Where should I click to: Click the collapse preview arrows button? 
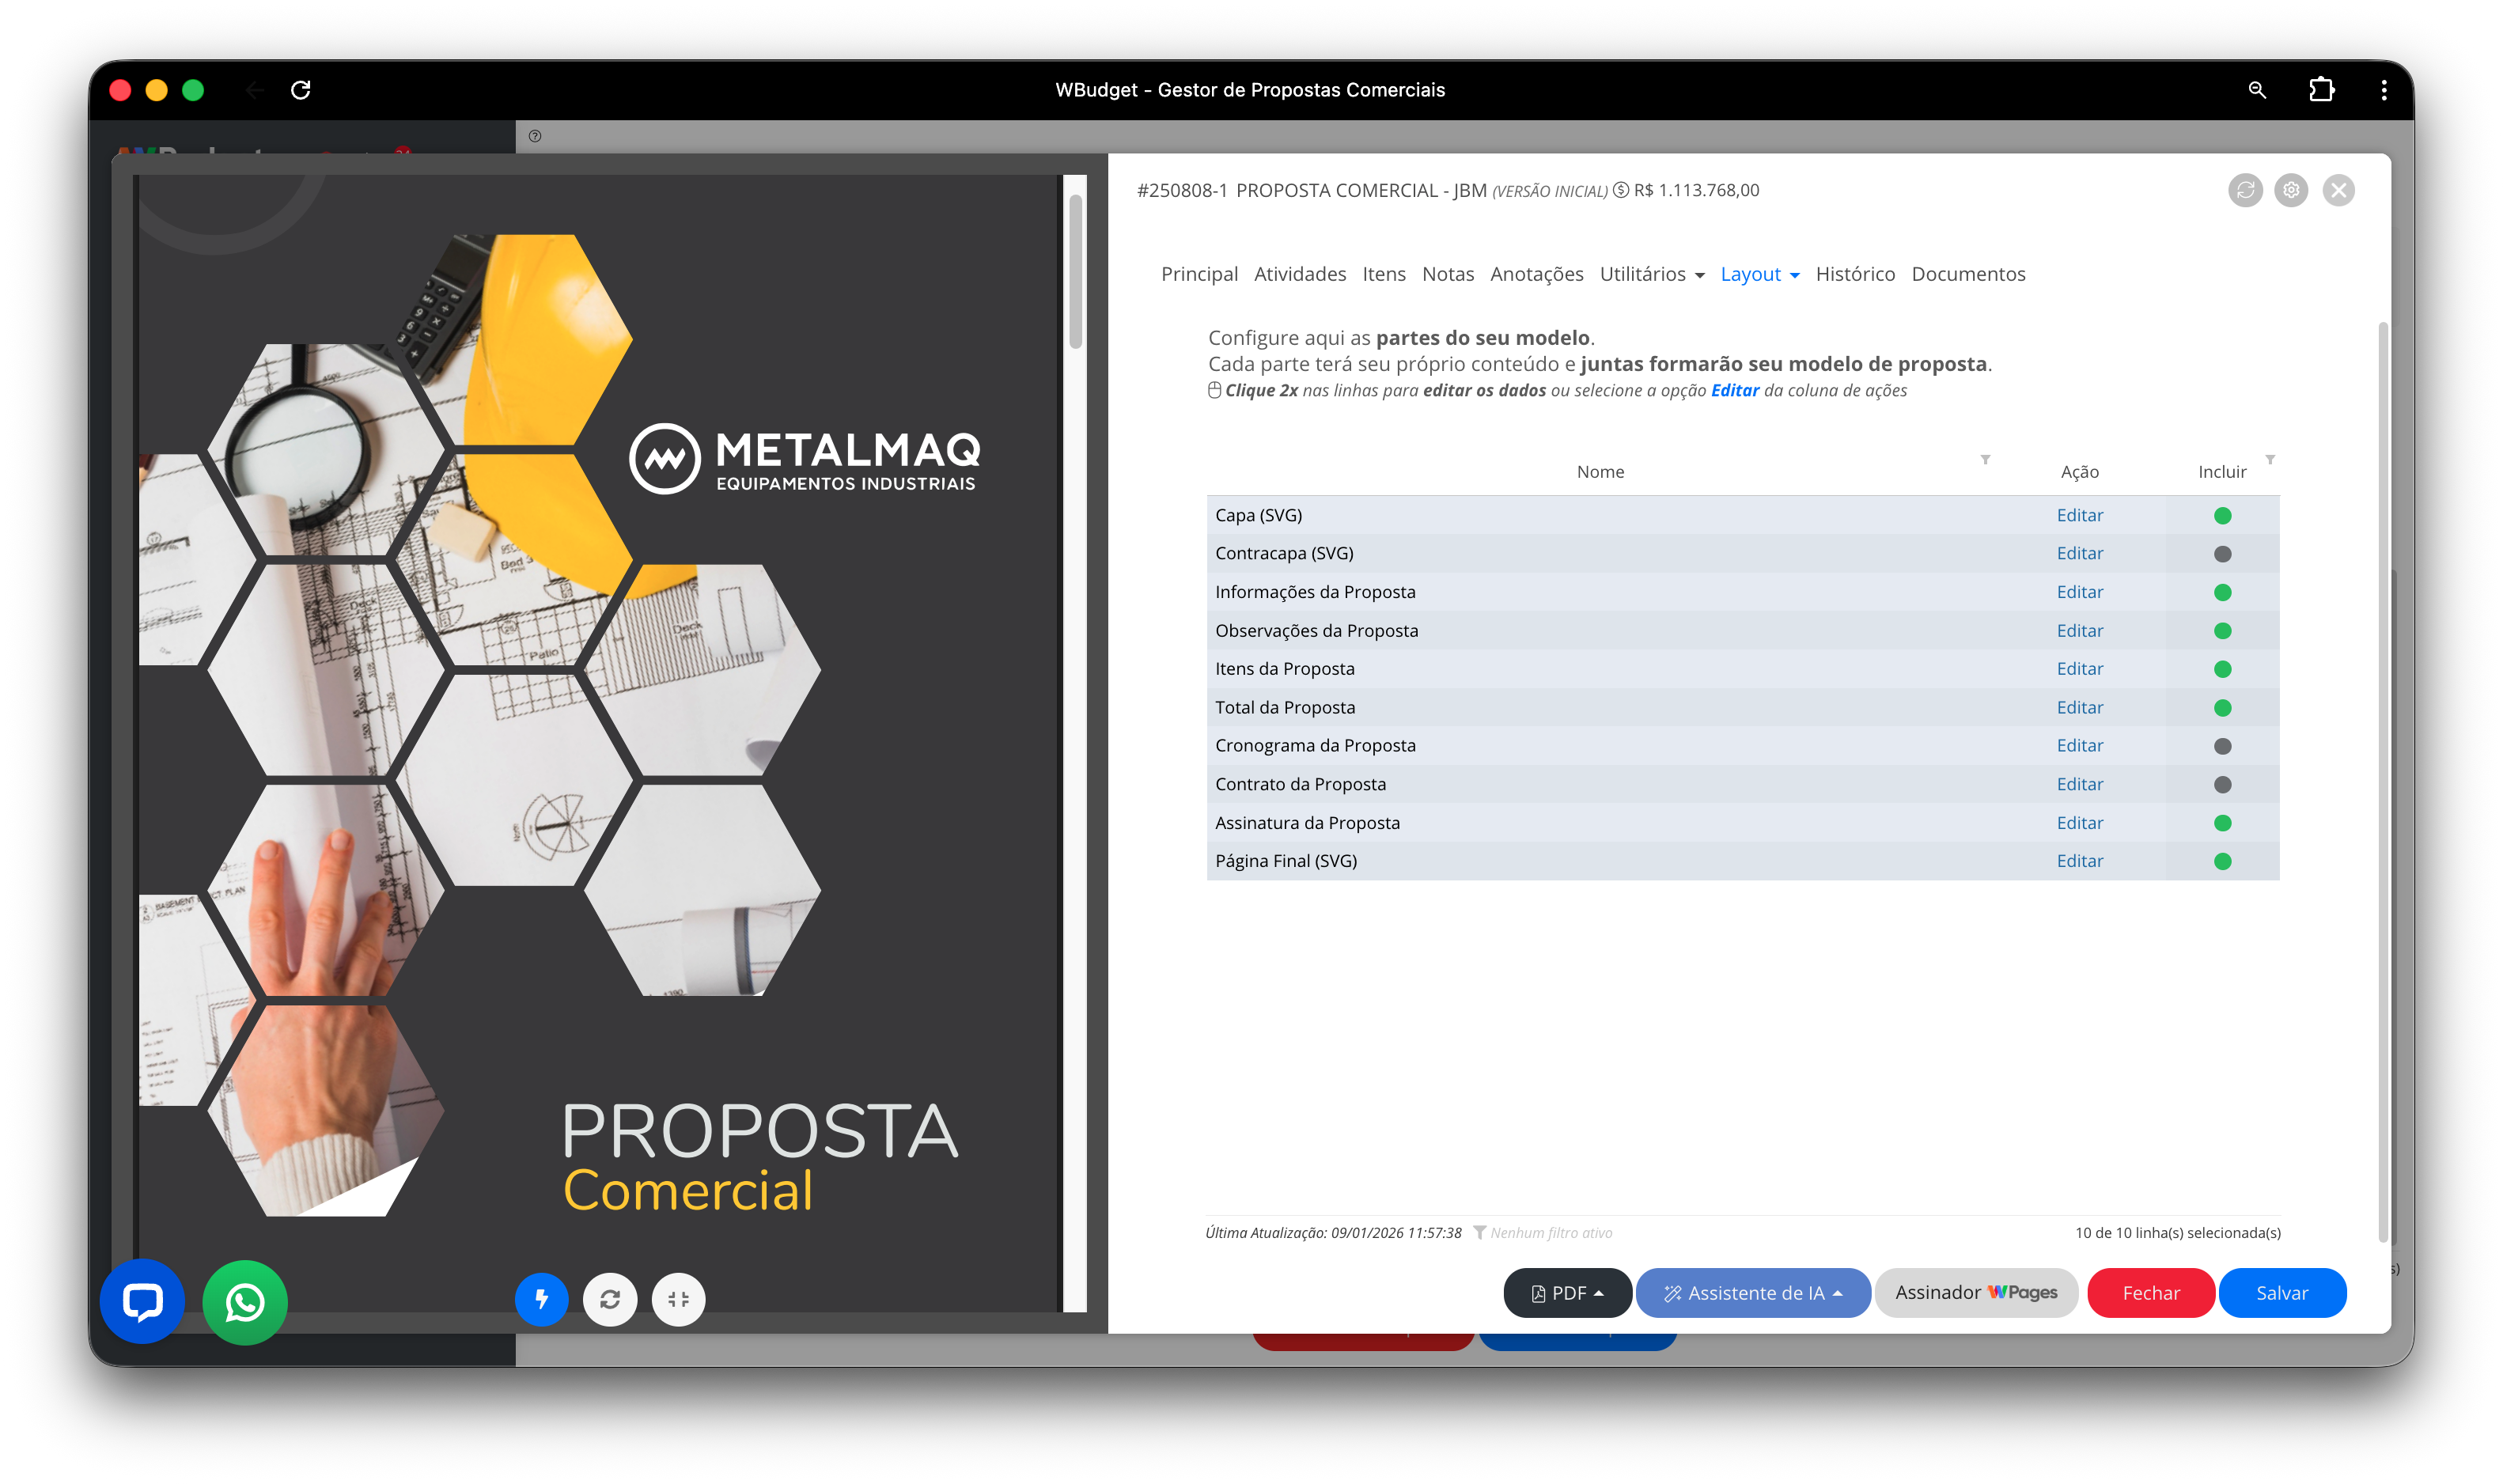[x=678, y=1299]
